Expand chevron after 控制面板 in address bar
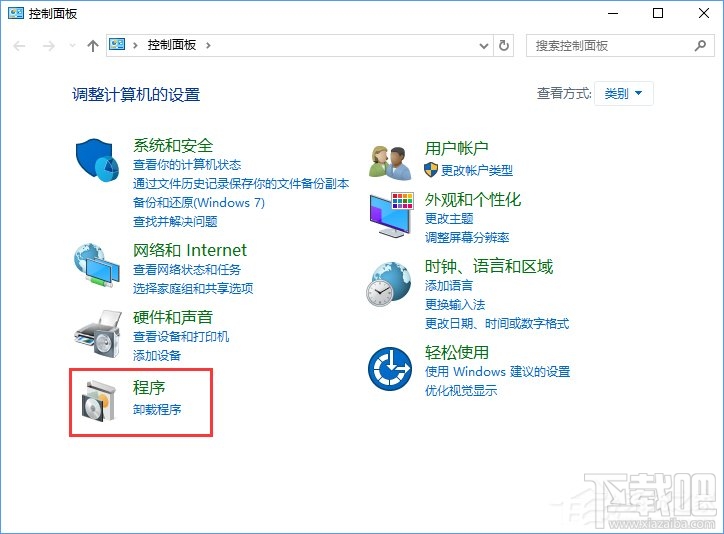Image resolution: width=724 pixels, height=534 pixels. point(208,45)
